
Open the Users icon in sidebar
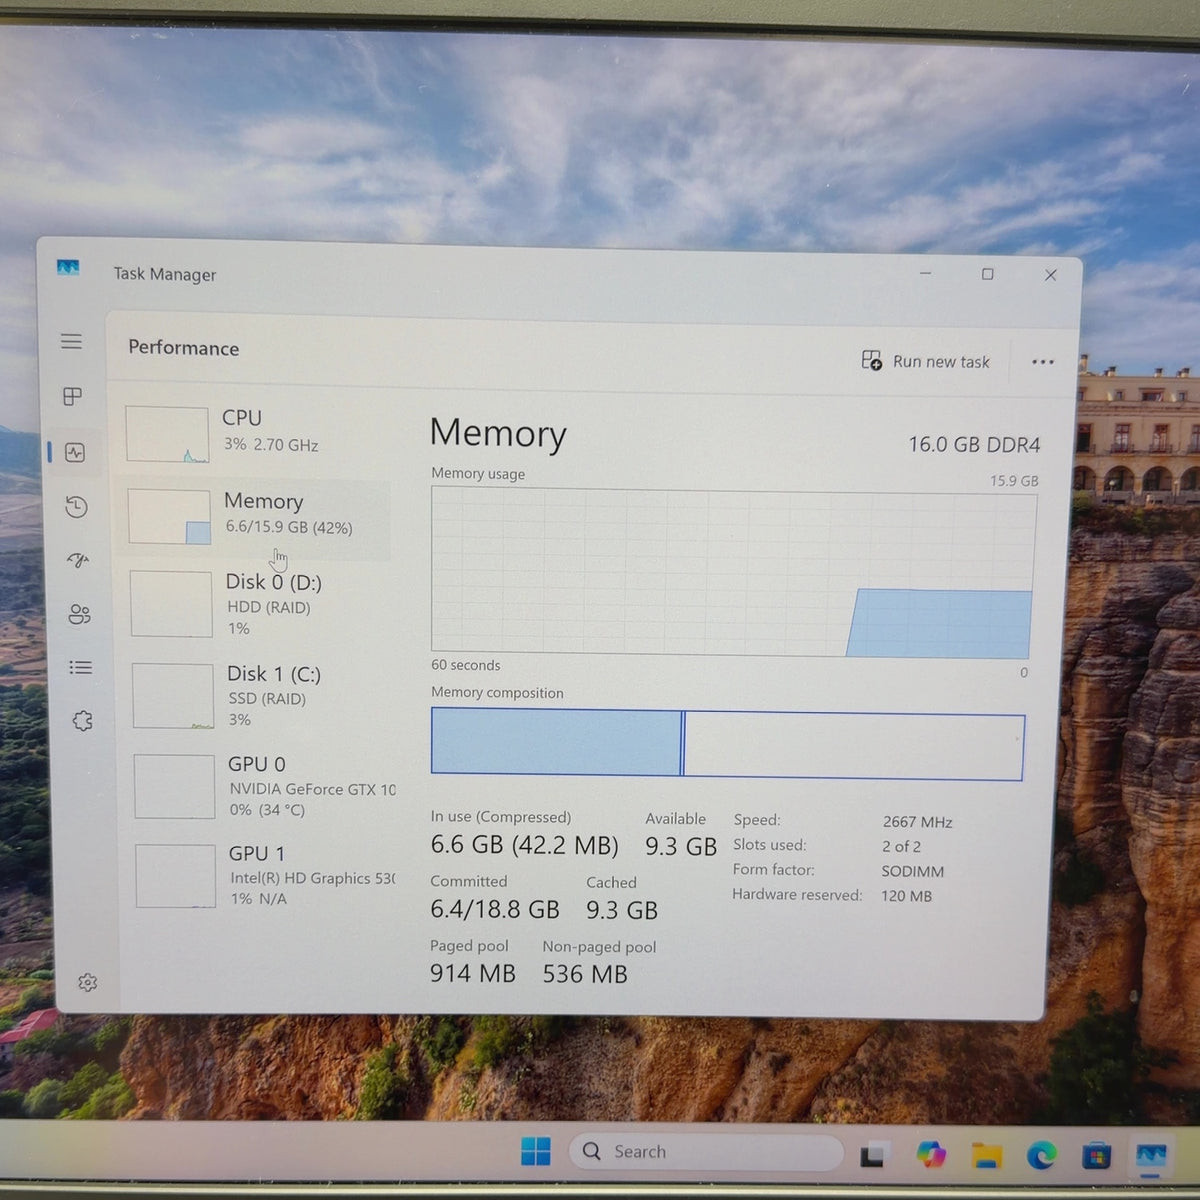pyautogui.click(x=79, y=614)
